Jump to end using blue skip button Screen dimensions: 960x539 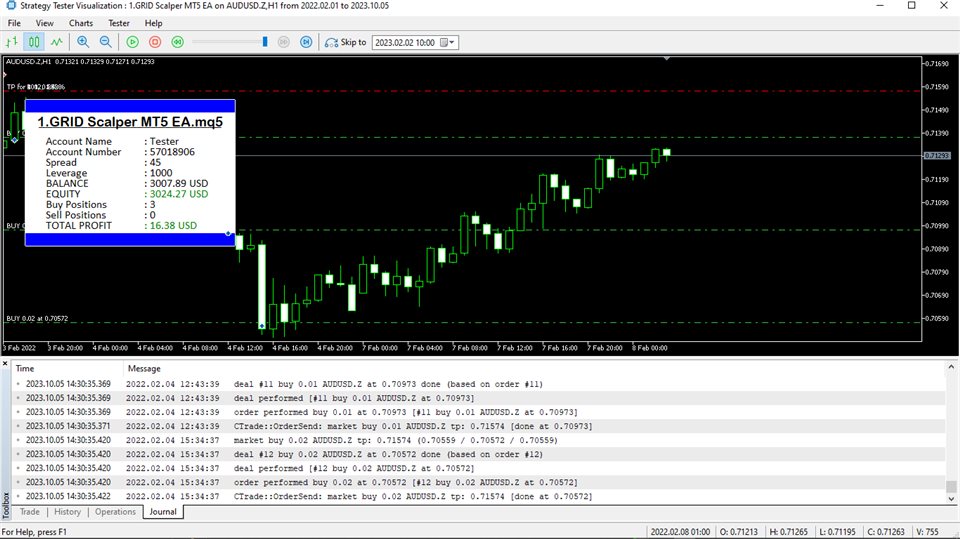point(306,42)
